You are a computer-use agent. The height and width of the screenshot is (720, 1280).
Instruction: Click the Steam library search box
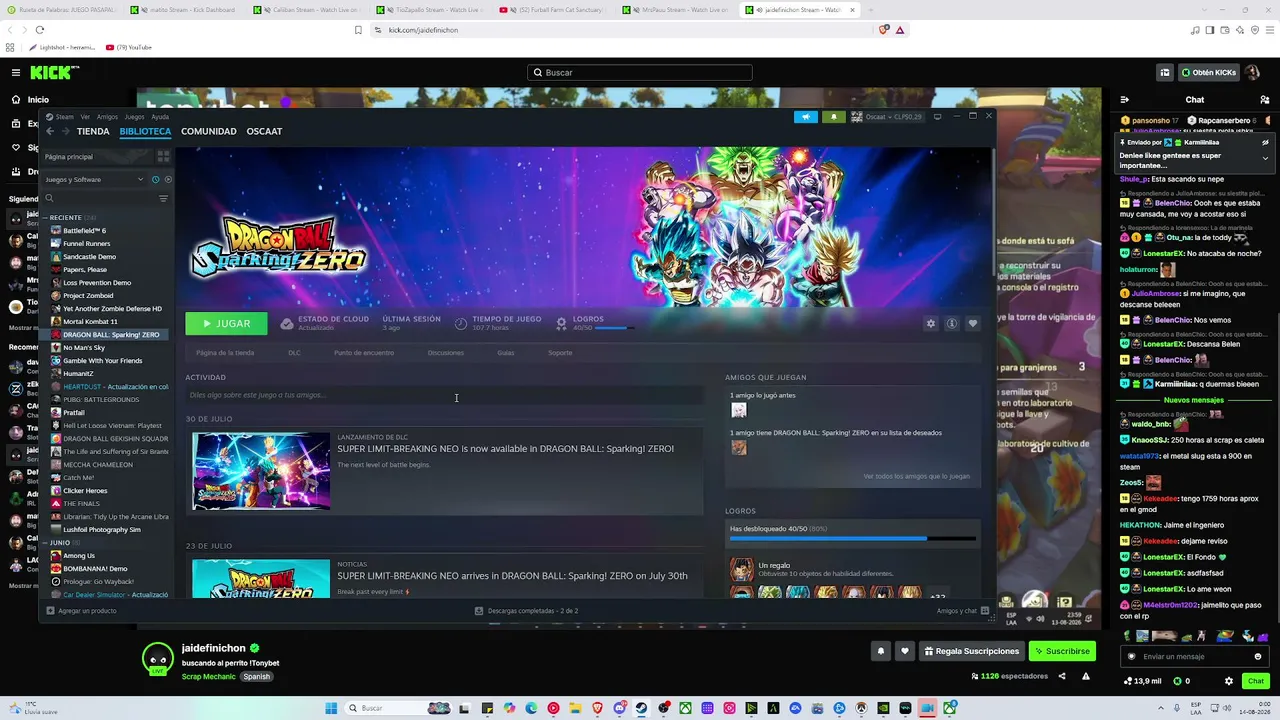(100, 198)
